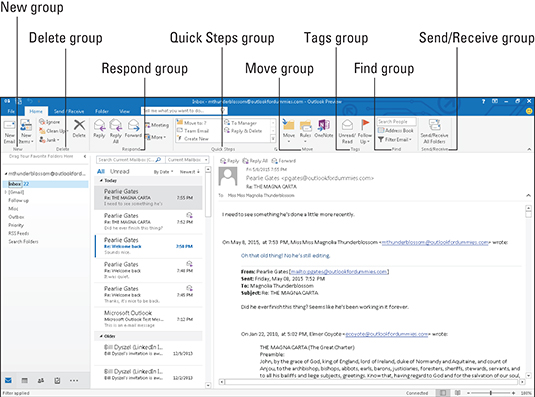Open the Junk dropdown
Image resolution: width=535 pixels, height=397 pixels.
click(49, 139)
